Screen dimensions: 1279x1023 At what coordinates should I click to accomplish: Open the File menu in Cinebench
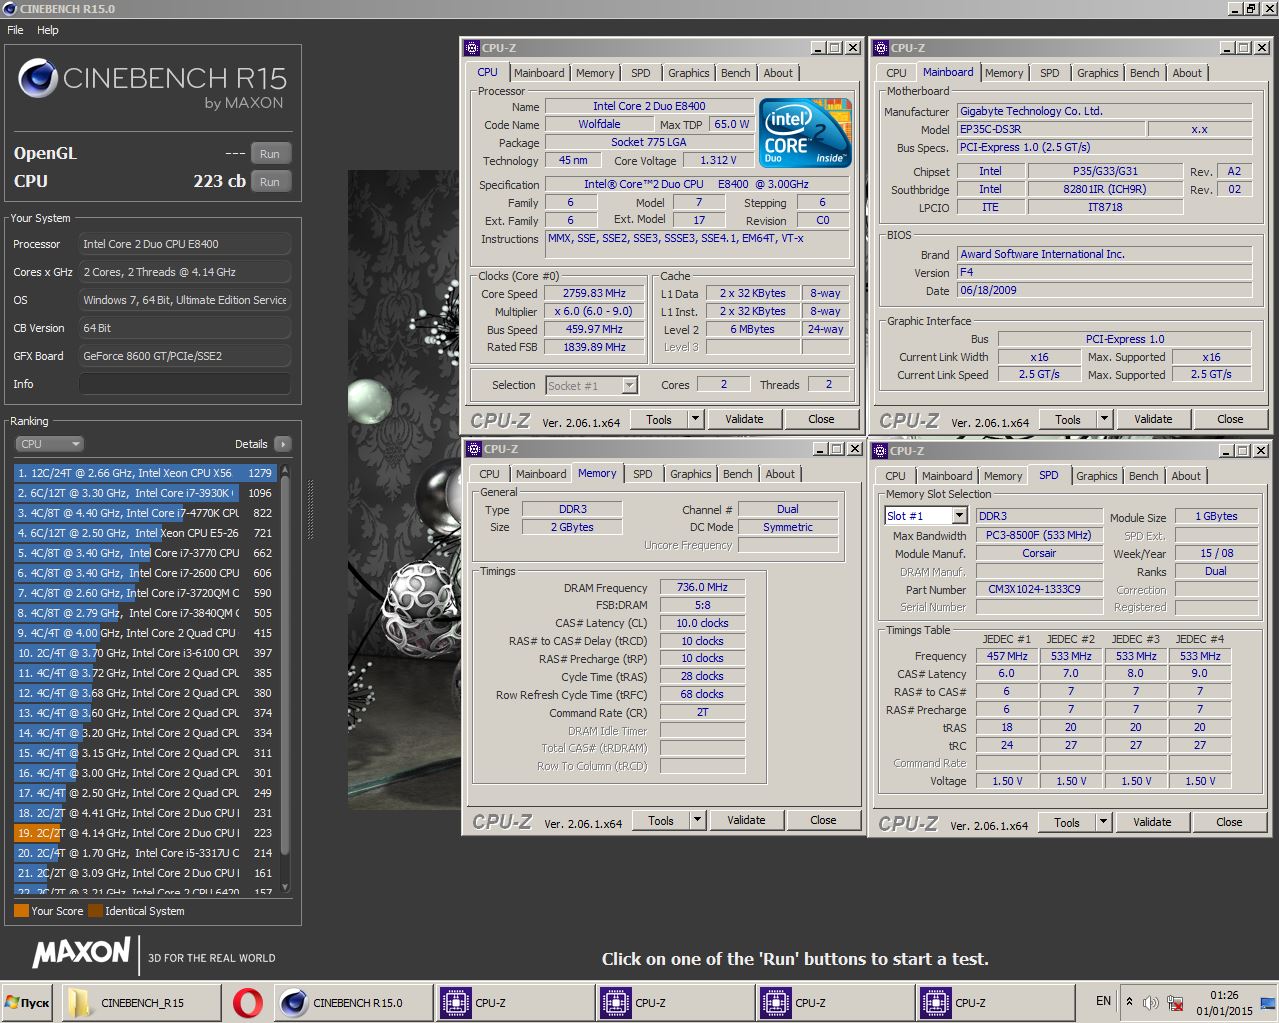[x=15, y=30]
